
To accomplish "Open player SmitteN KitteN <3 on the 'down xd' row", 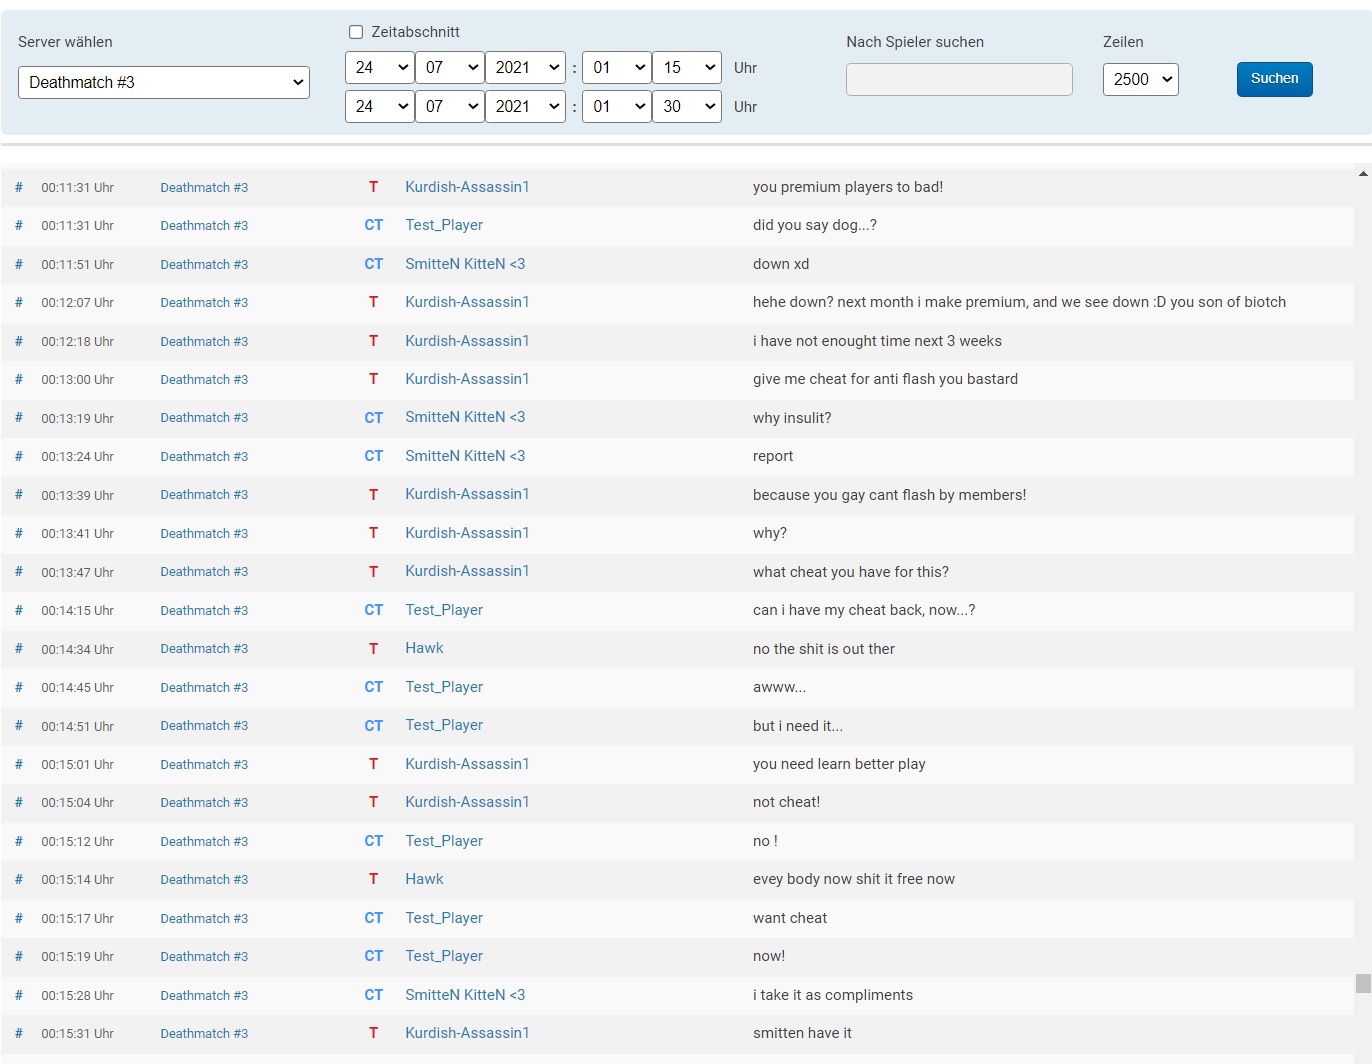I will point(465,264).
